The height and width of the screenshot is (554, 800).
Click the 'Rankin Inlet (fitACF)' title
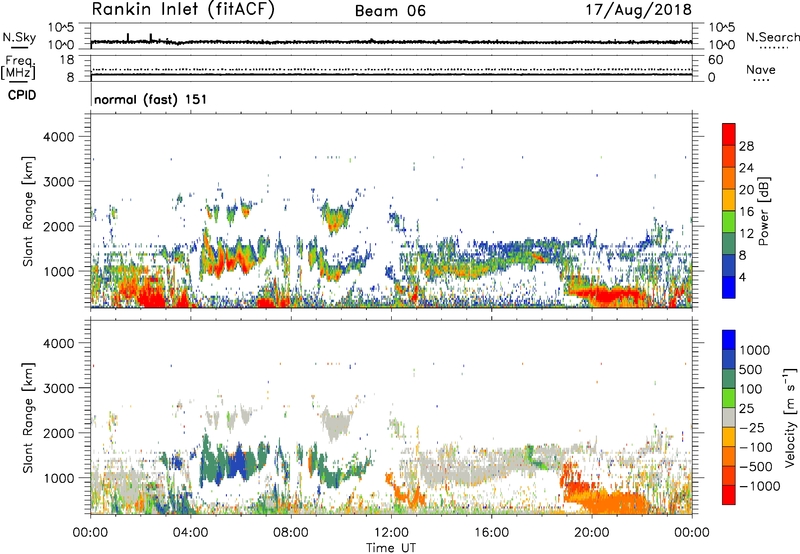183,10
